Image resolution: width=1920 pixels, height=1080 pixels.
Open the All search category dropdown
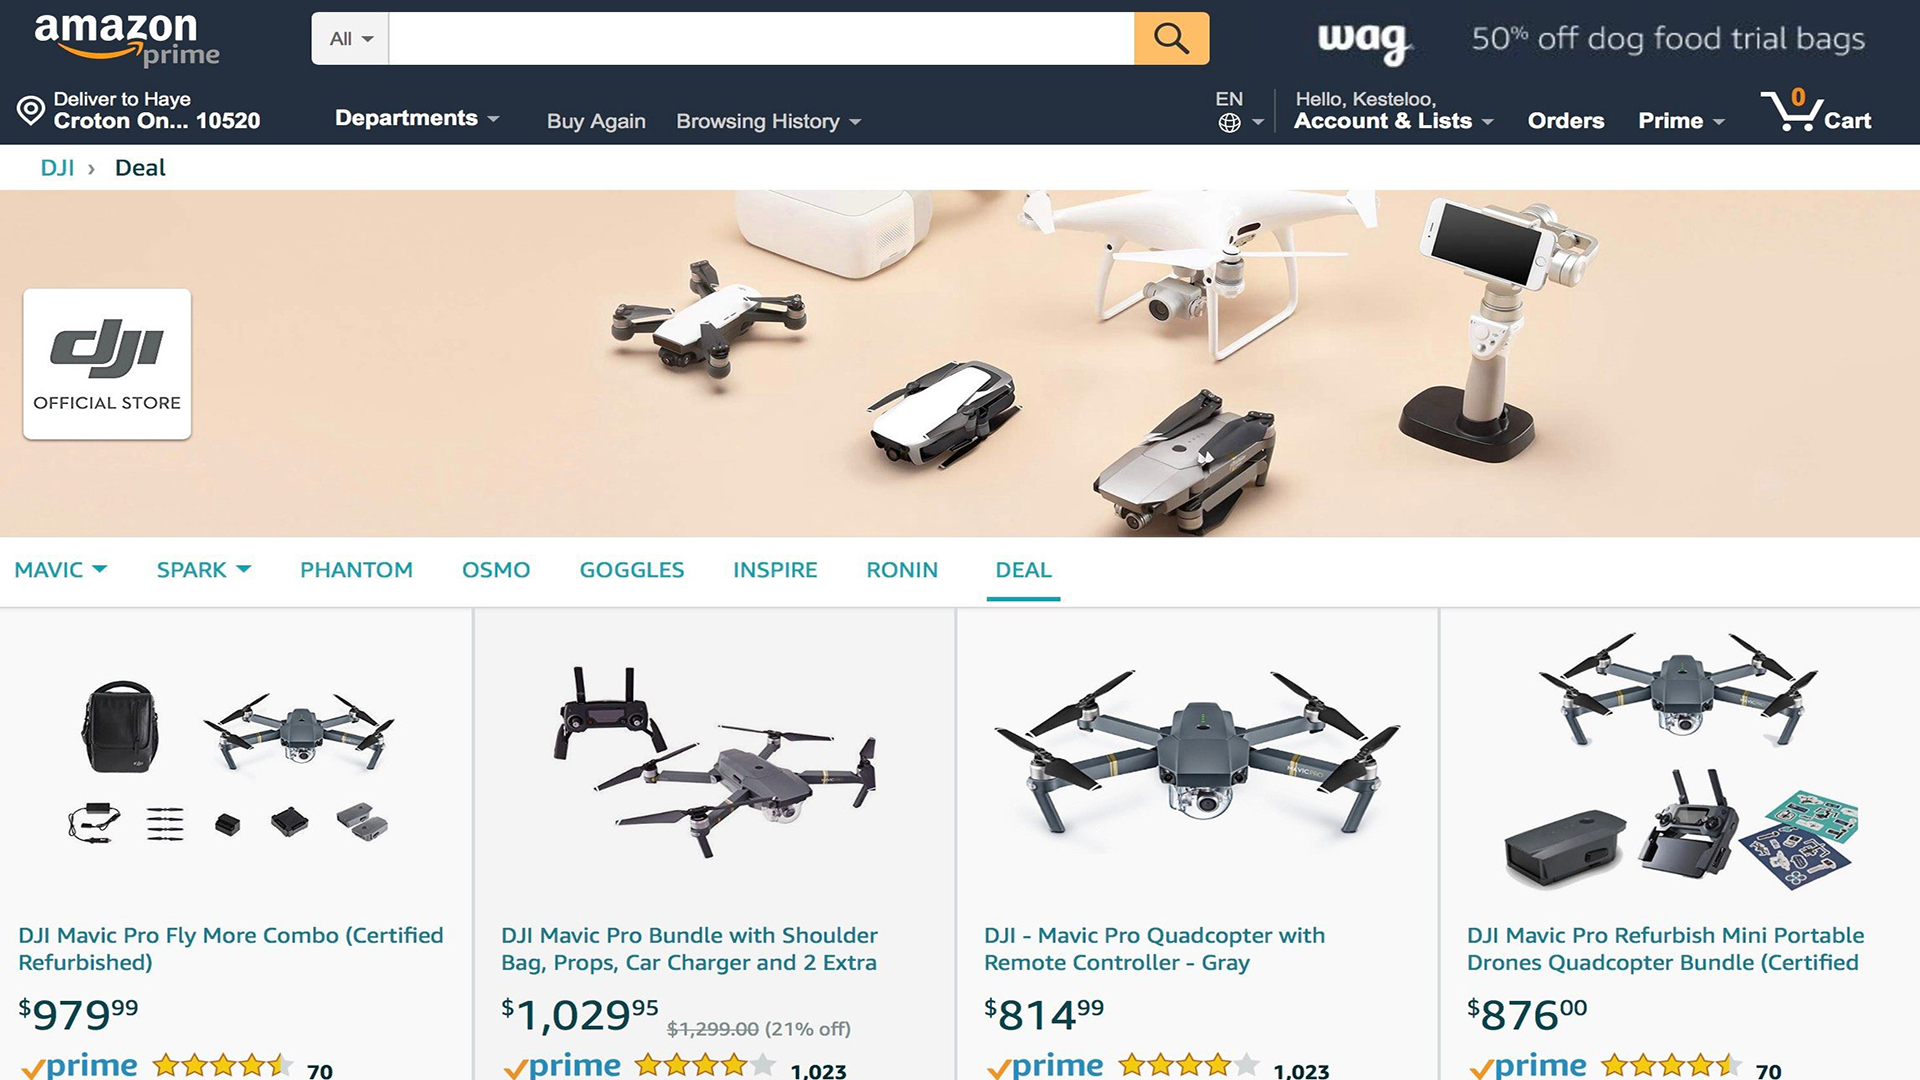350,39
